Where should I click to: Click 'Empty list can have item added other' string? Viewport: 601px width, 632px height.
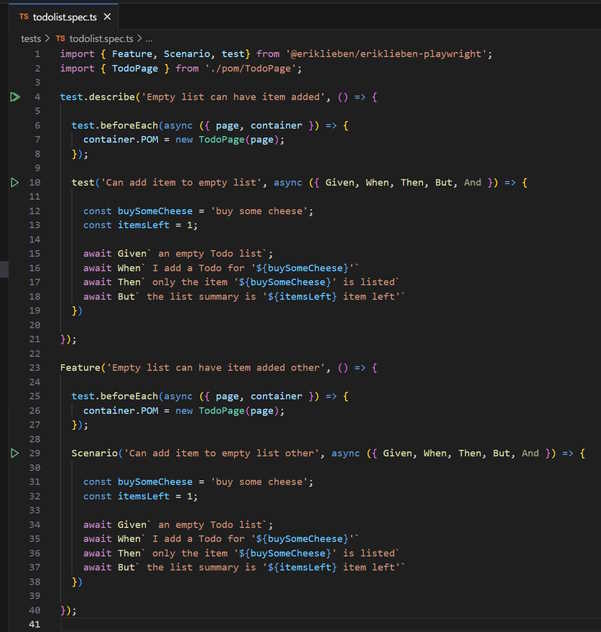(x=216, y=368)
